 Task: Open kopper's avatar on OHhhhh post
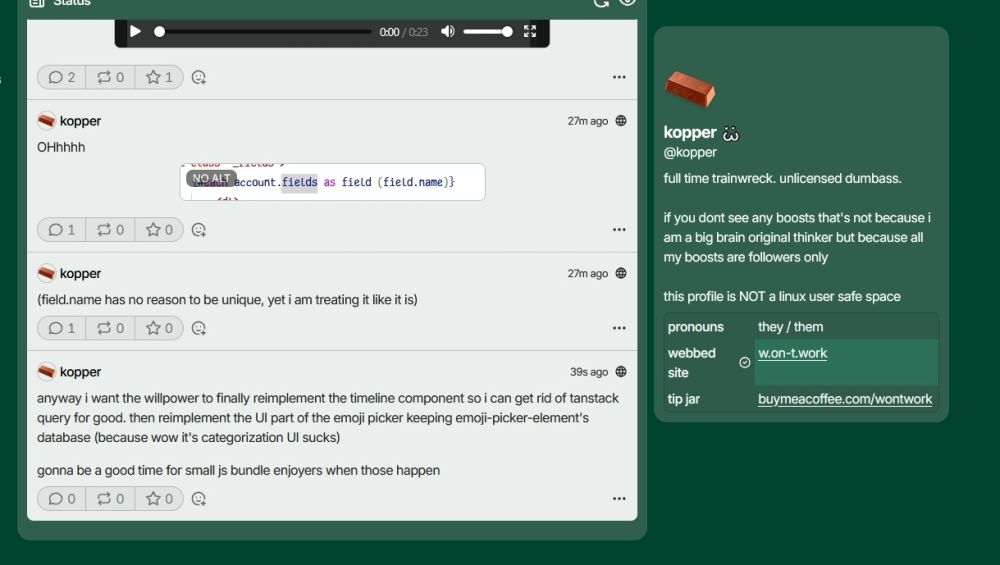pyautogui.click(x=46, y=120)
